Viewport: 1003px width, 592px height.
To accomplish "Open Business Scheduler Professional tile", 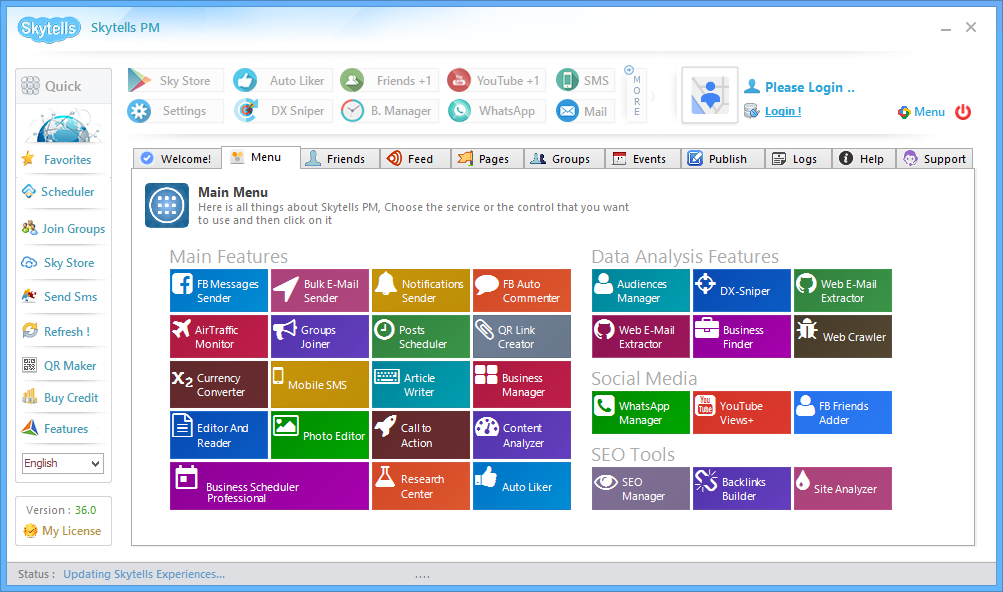I will 269,486.
